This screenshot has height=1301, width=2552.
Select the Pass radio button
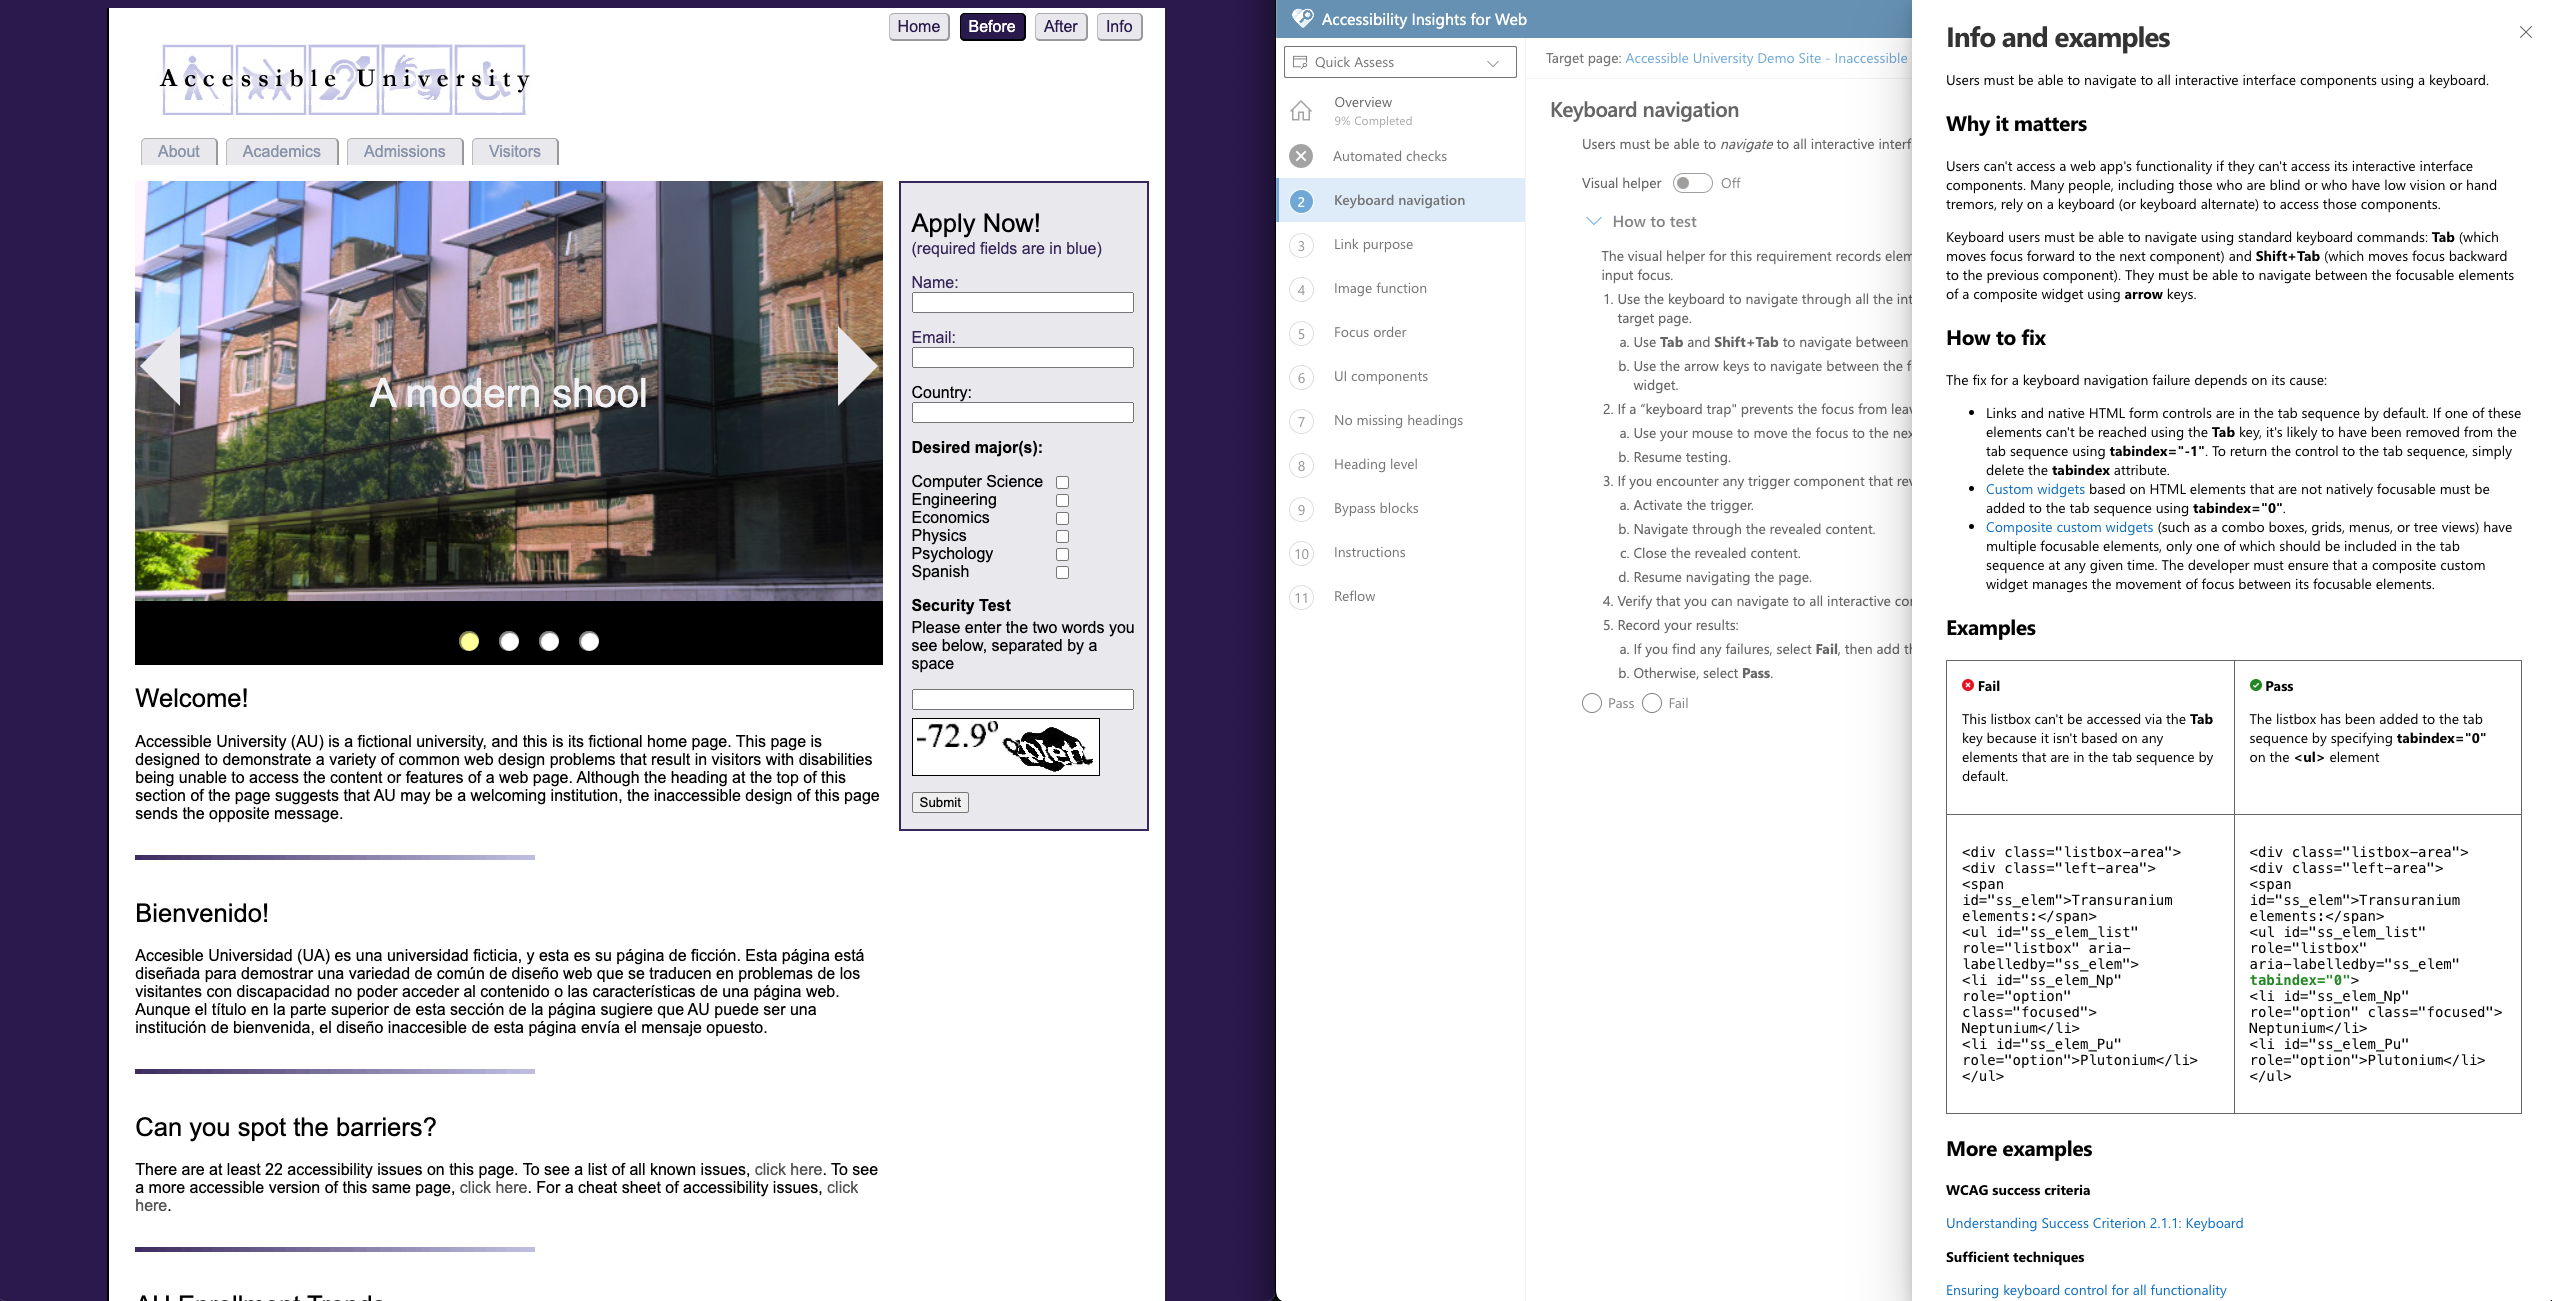(1591, 703)
